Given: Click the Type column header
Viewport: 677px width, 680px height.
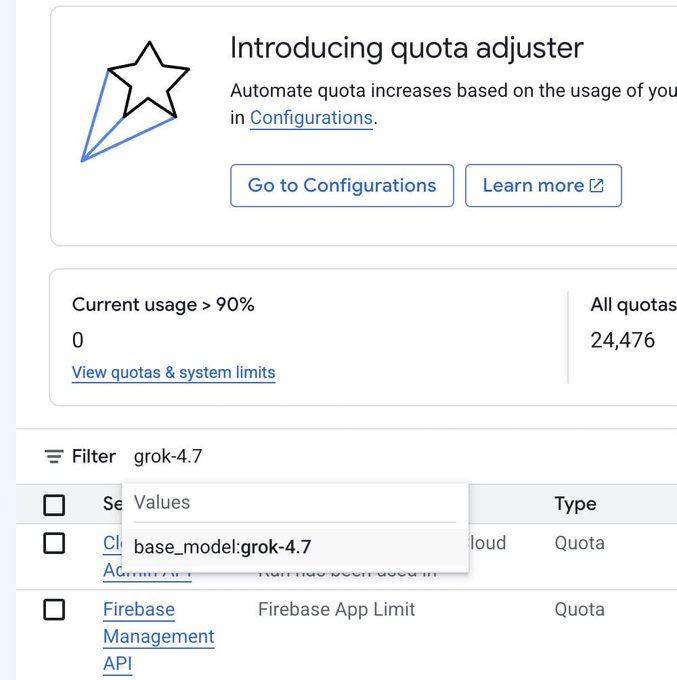Looking at the screenshot, I should point(576,504).
